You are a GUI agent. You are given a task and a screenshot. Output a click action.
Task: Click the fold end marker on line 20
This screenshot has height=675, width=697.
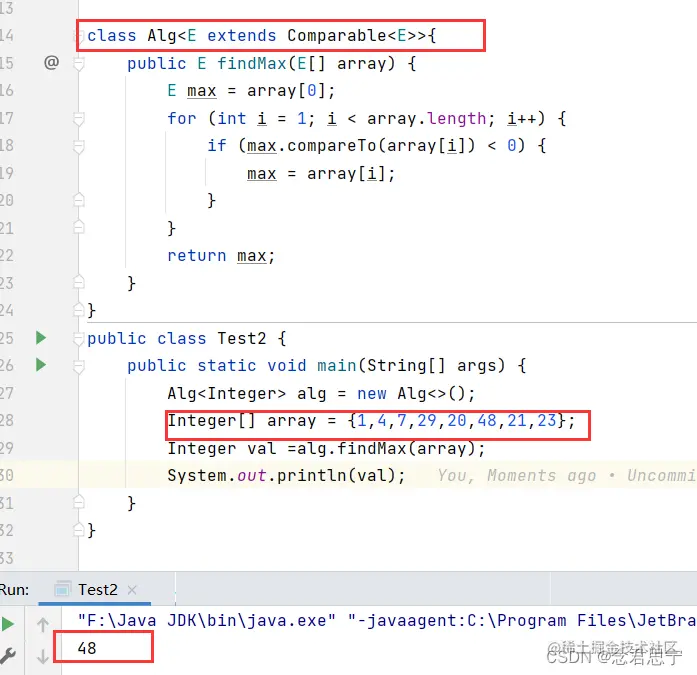point(79,200)
